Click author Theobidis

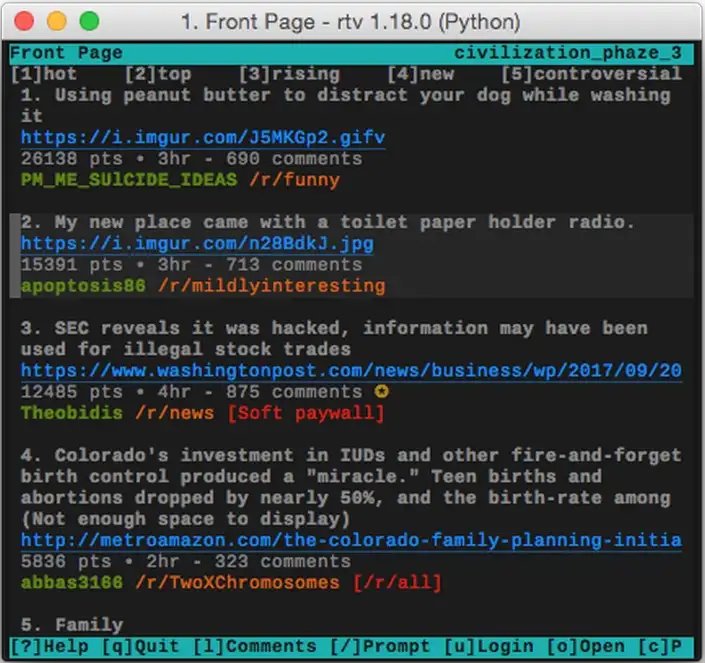point(72,413)
